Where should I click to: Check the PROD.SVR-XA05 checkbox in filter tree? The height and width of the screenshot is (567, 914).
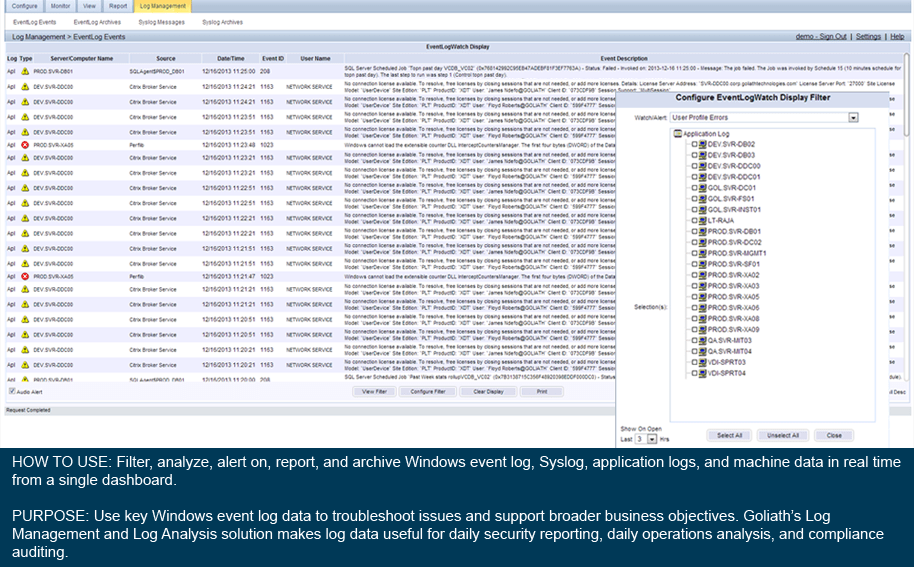[x=694, y=297]
